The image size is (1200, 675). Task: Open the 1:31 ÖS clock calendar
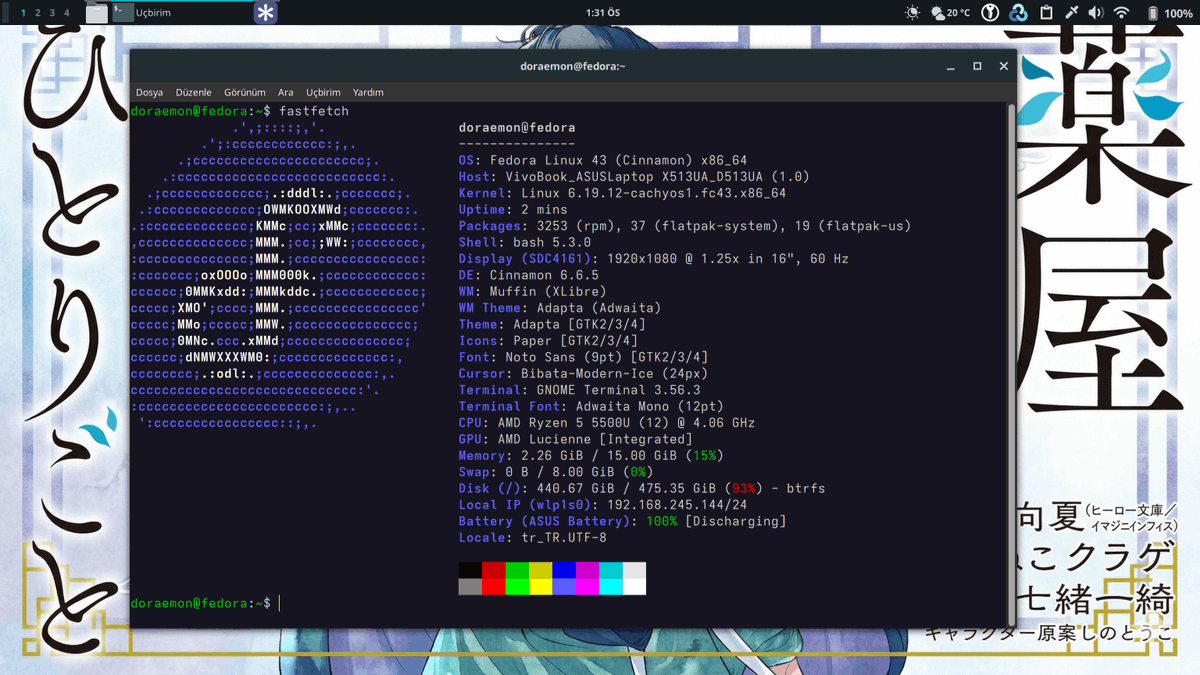click(601, 13)
